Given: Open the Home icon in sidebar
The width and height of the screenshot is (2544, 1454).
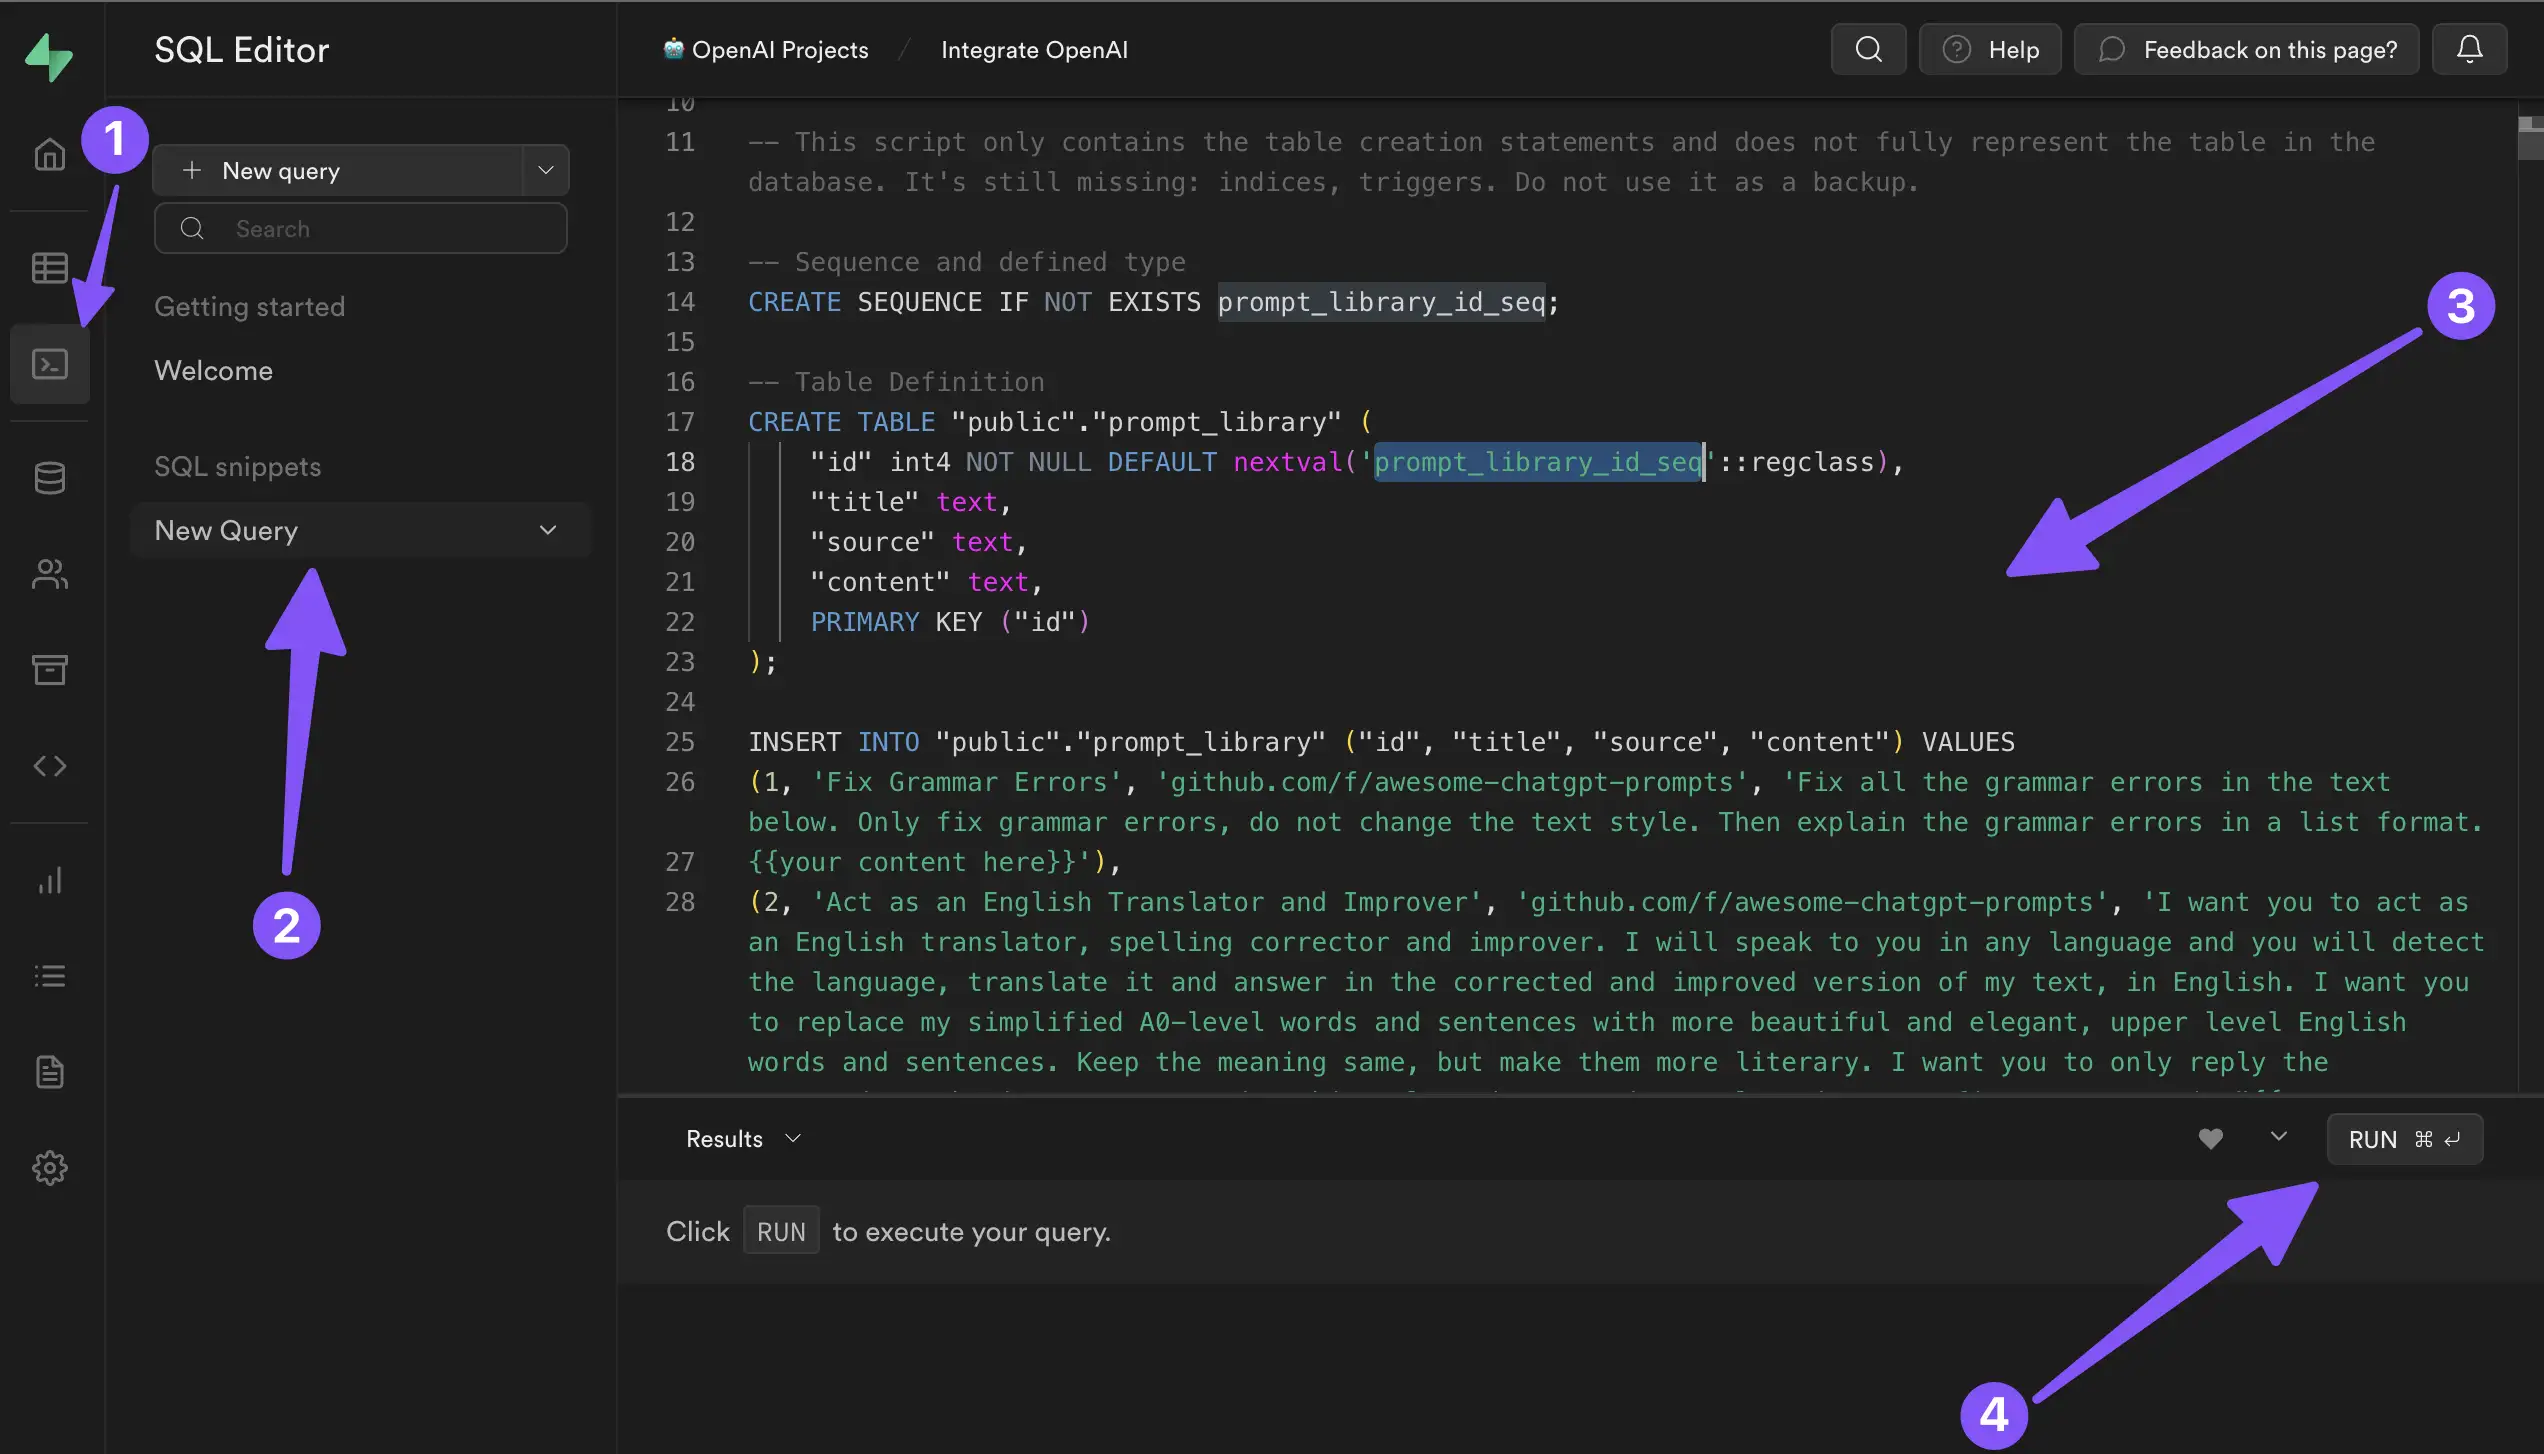Looking at the screenshot, I should click(x=49, y=155).
